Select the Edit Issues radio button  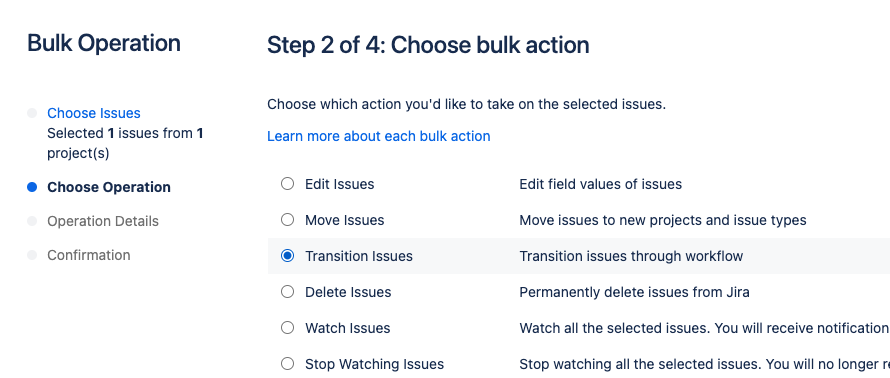click(288, 184)
